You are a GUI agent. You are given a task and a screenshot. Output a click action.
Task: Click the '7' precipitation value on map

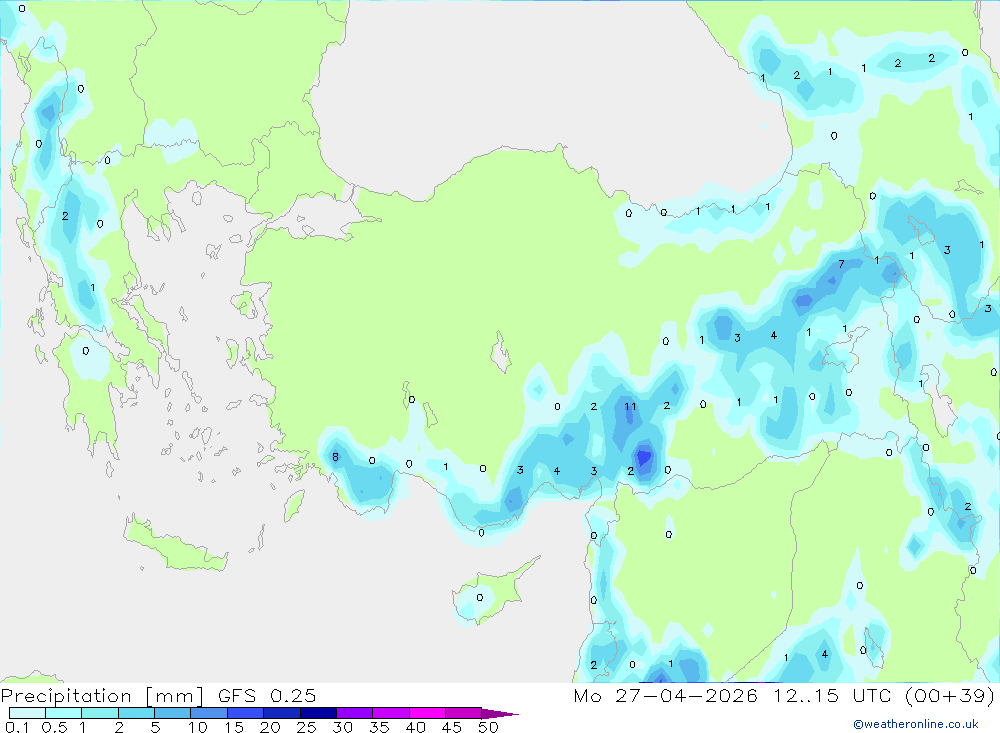tap(841, 263)
